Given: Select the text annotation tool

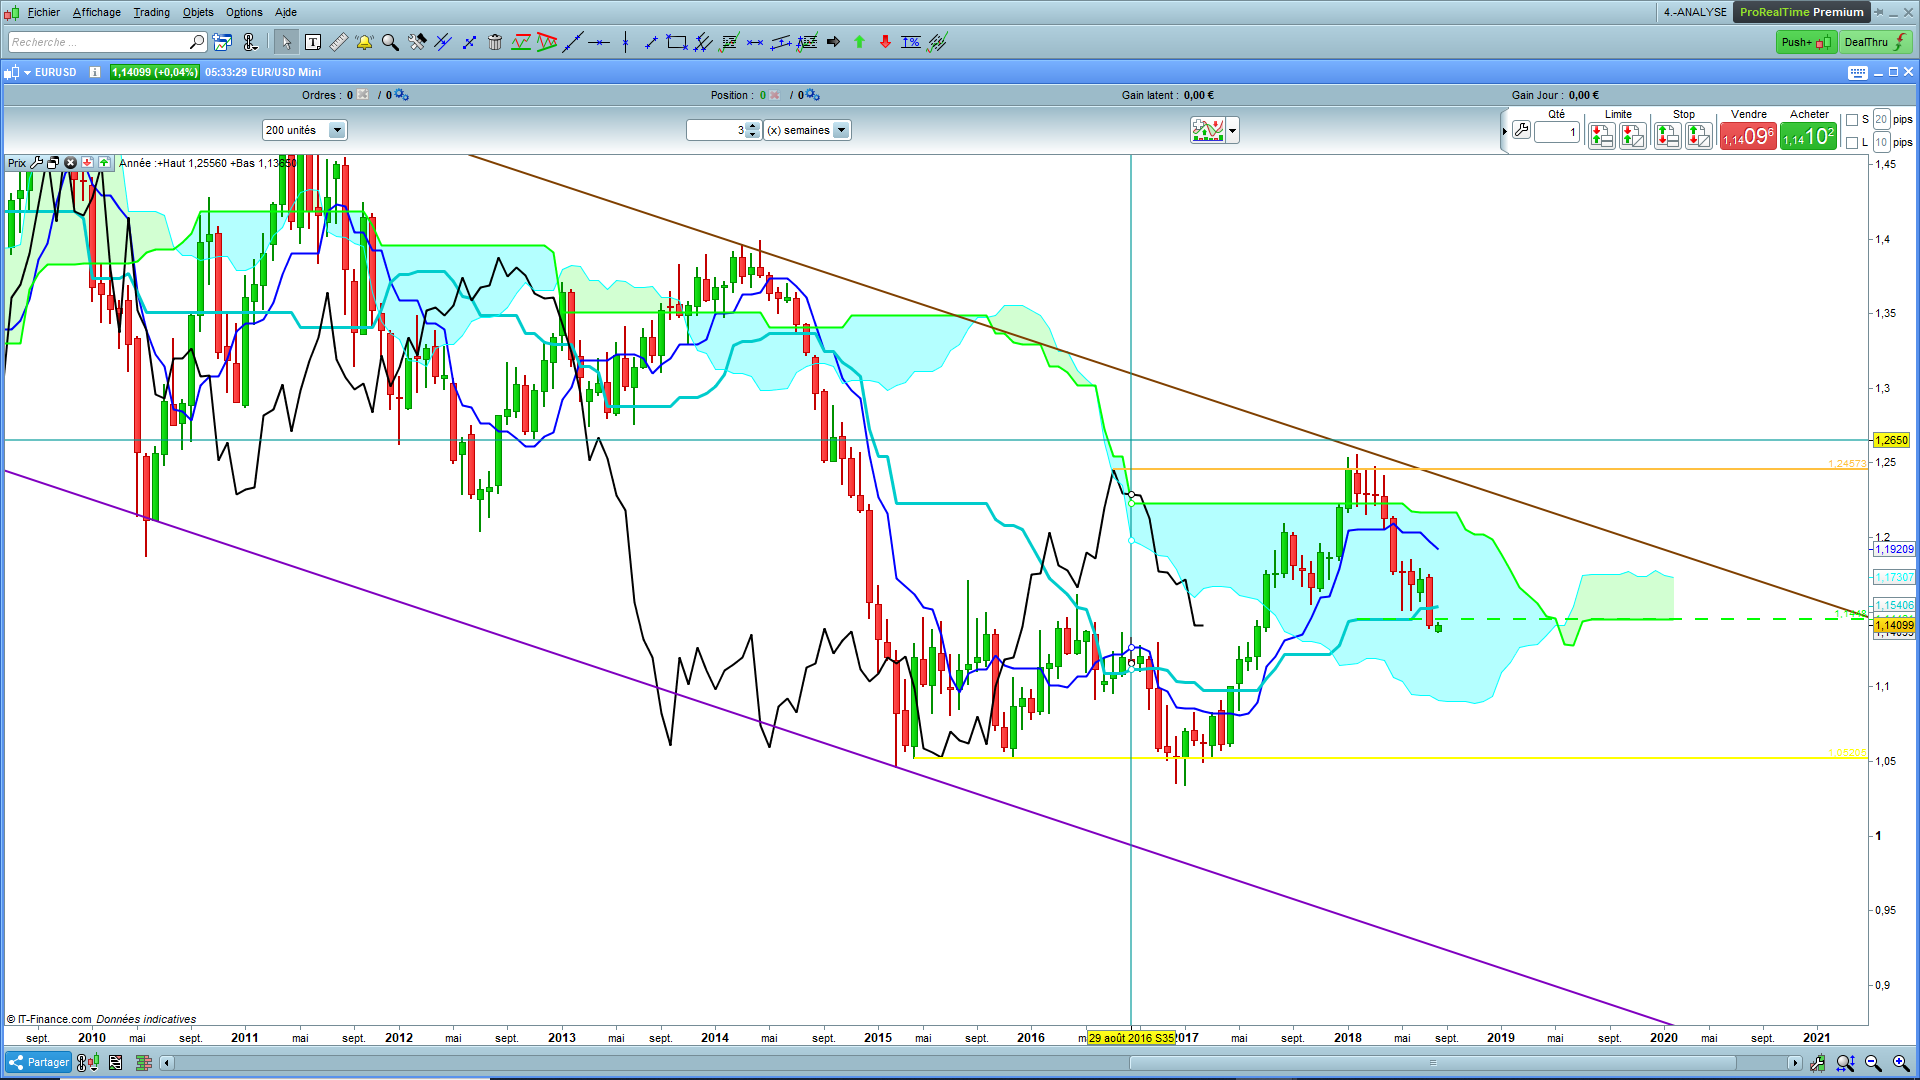Looking at the screenshot, I should click(x=313, y=42).
